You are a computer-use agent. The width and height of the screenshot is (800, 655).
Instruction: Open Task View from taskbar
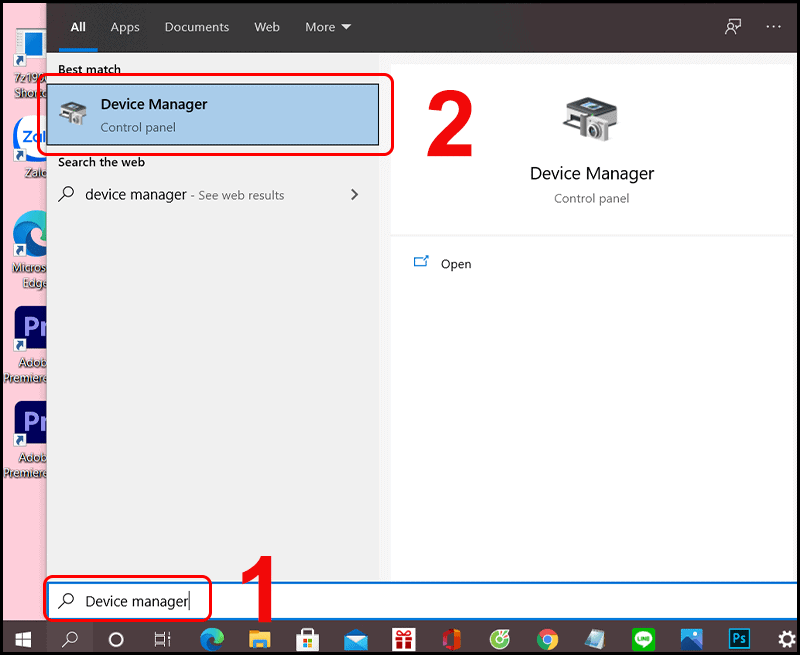click(163, 638)
